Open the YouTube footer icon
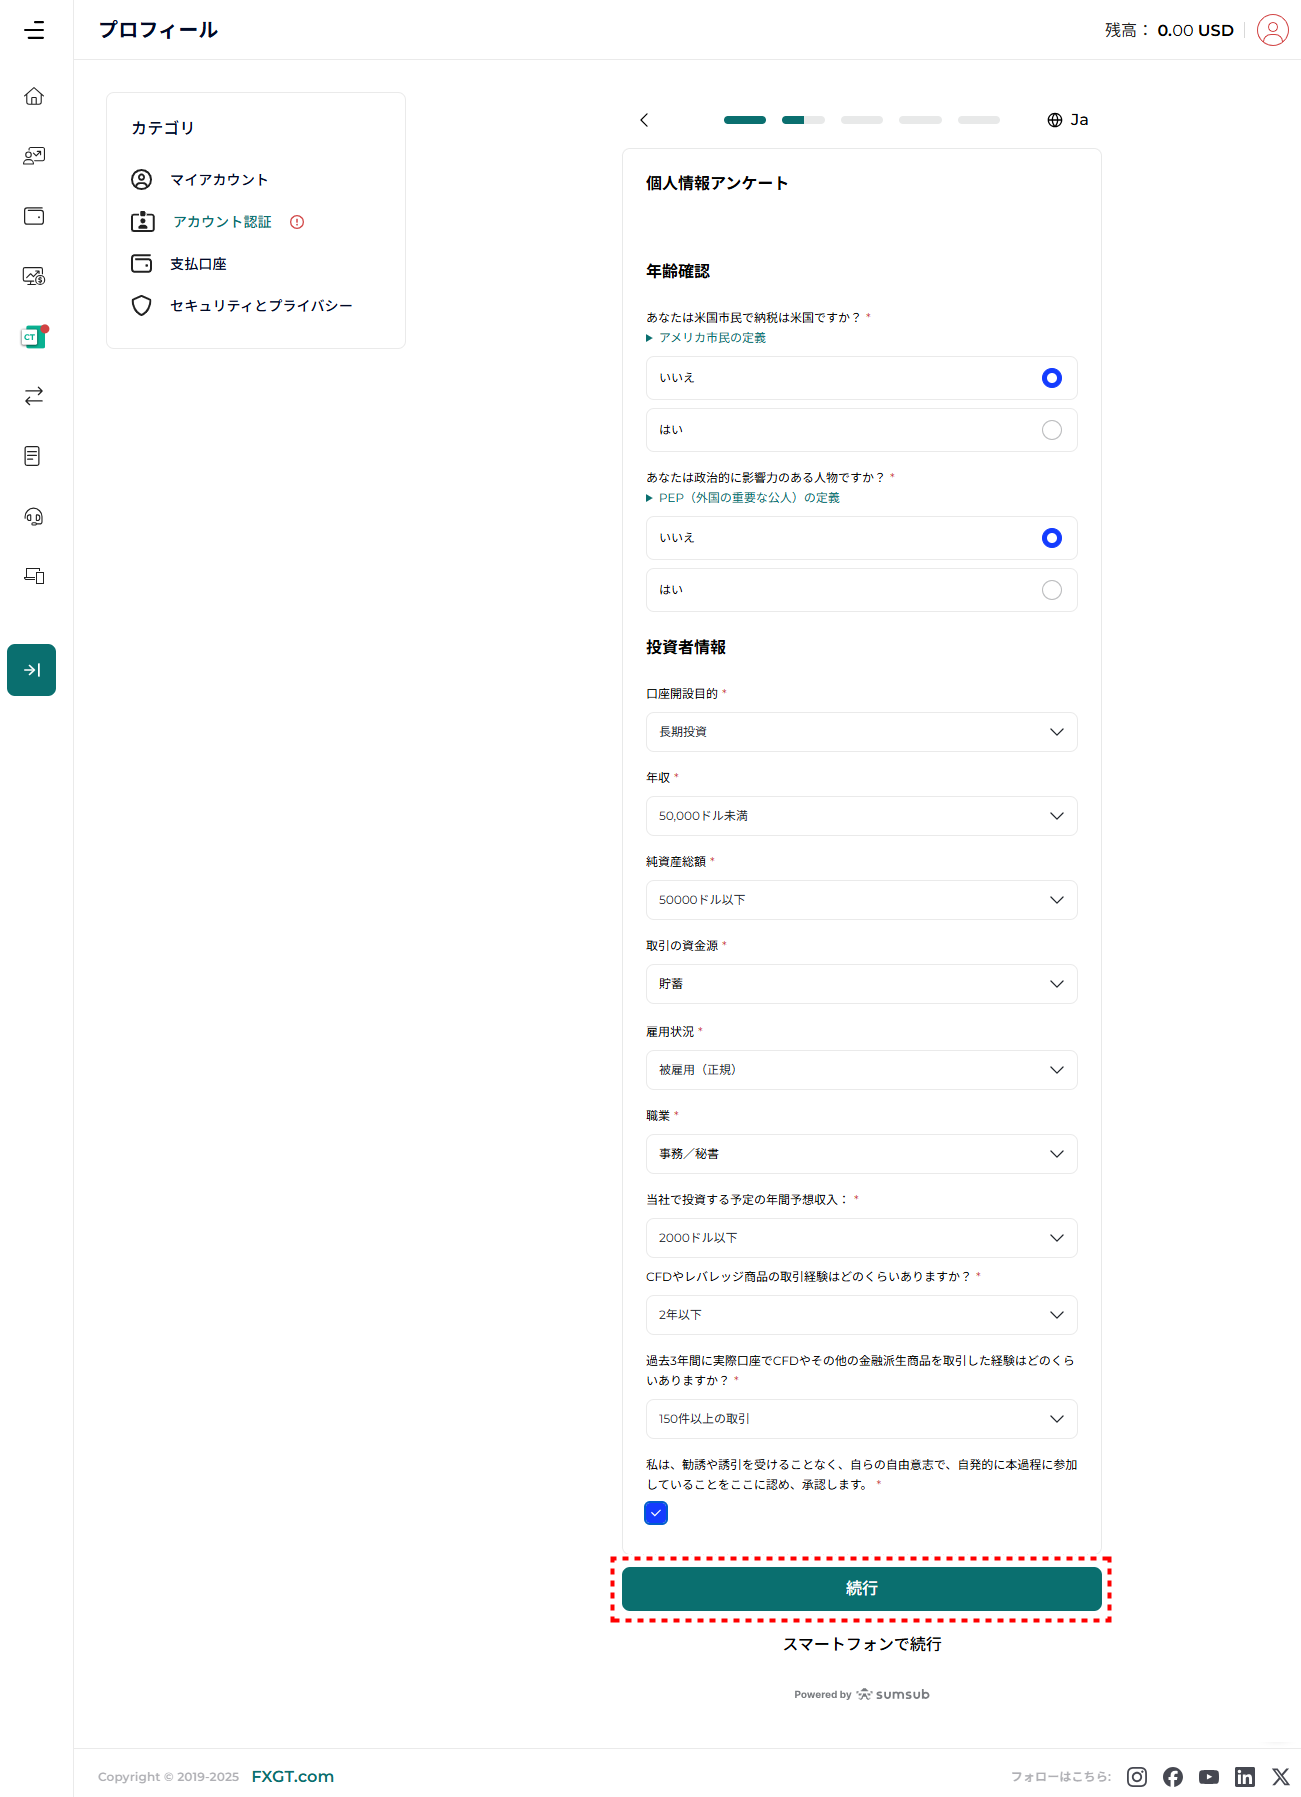This screenshot has height=1797, width=1301. (1209, 1776)
